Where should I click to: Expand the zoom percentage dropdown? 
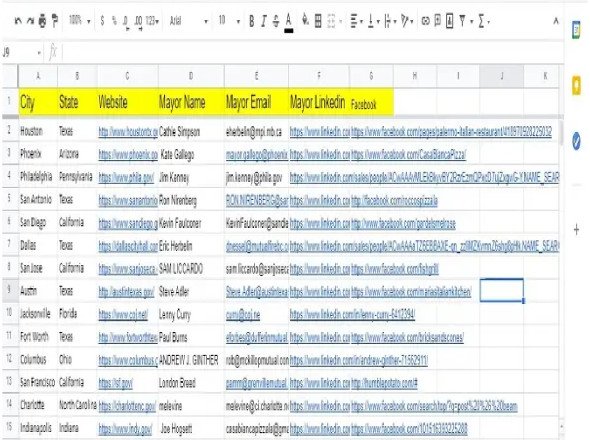pyautogui.click(x=80, y=21)
